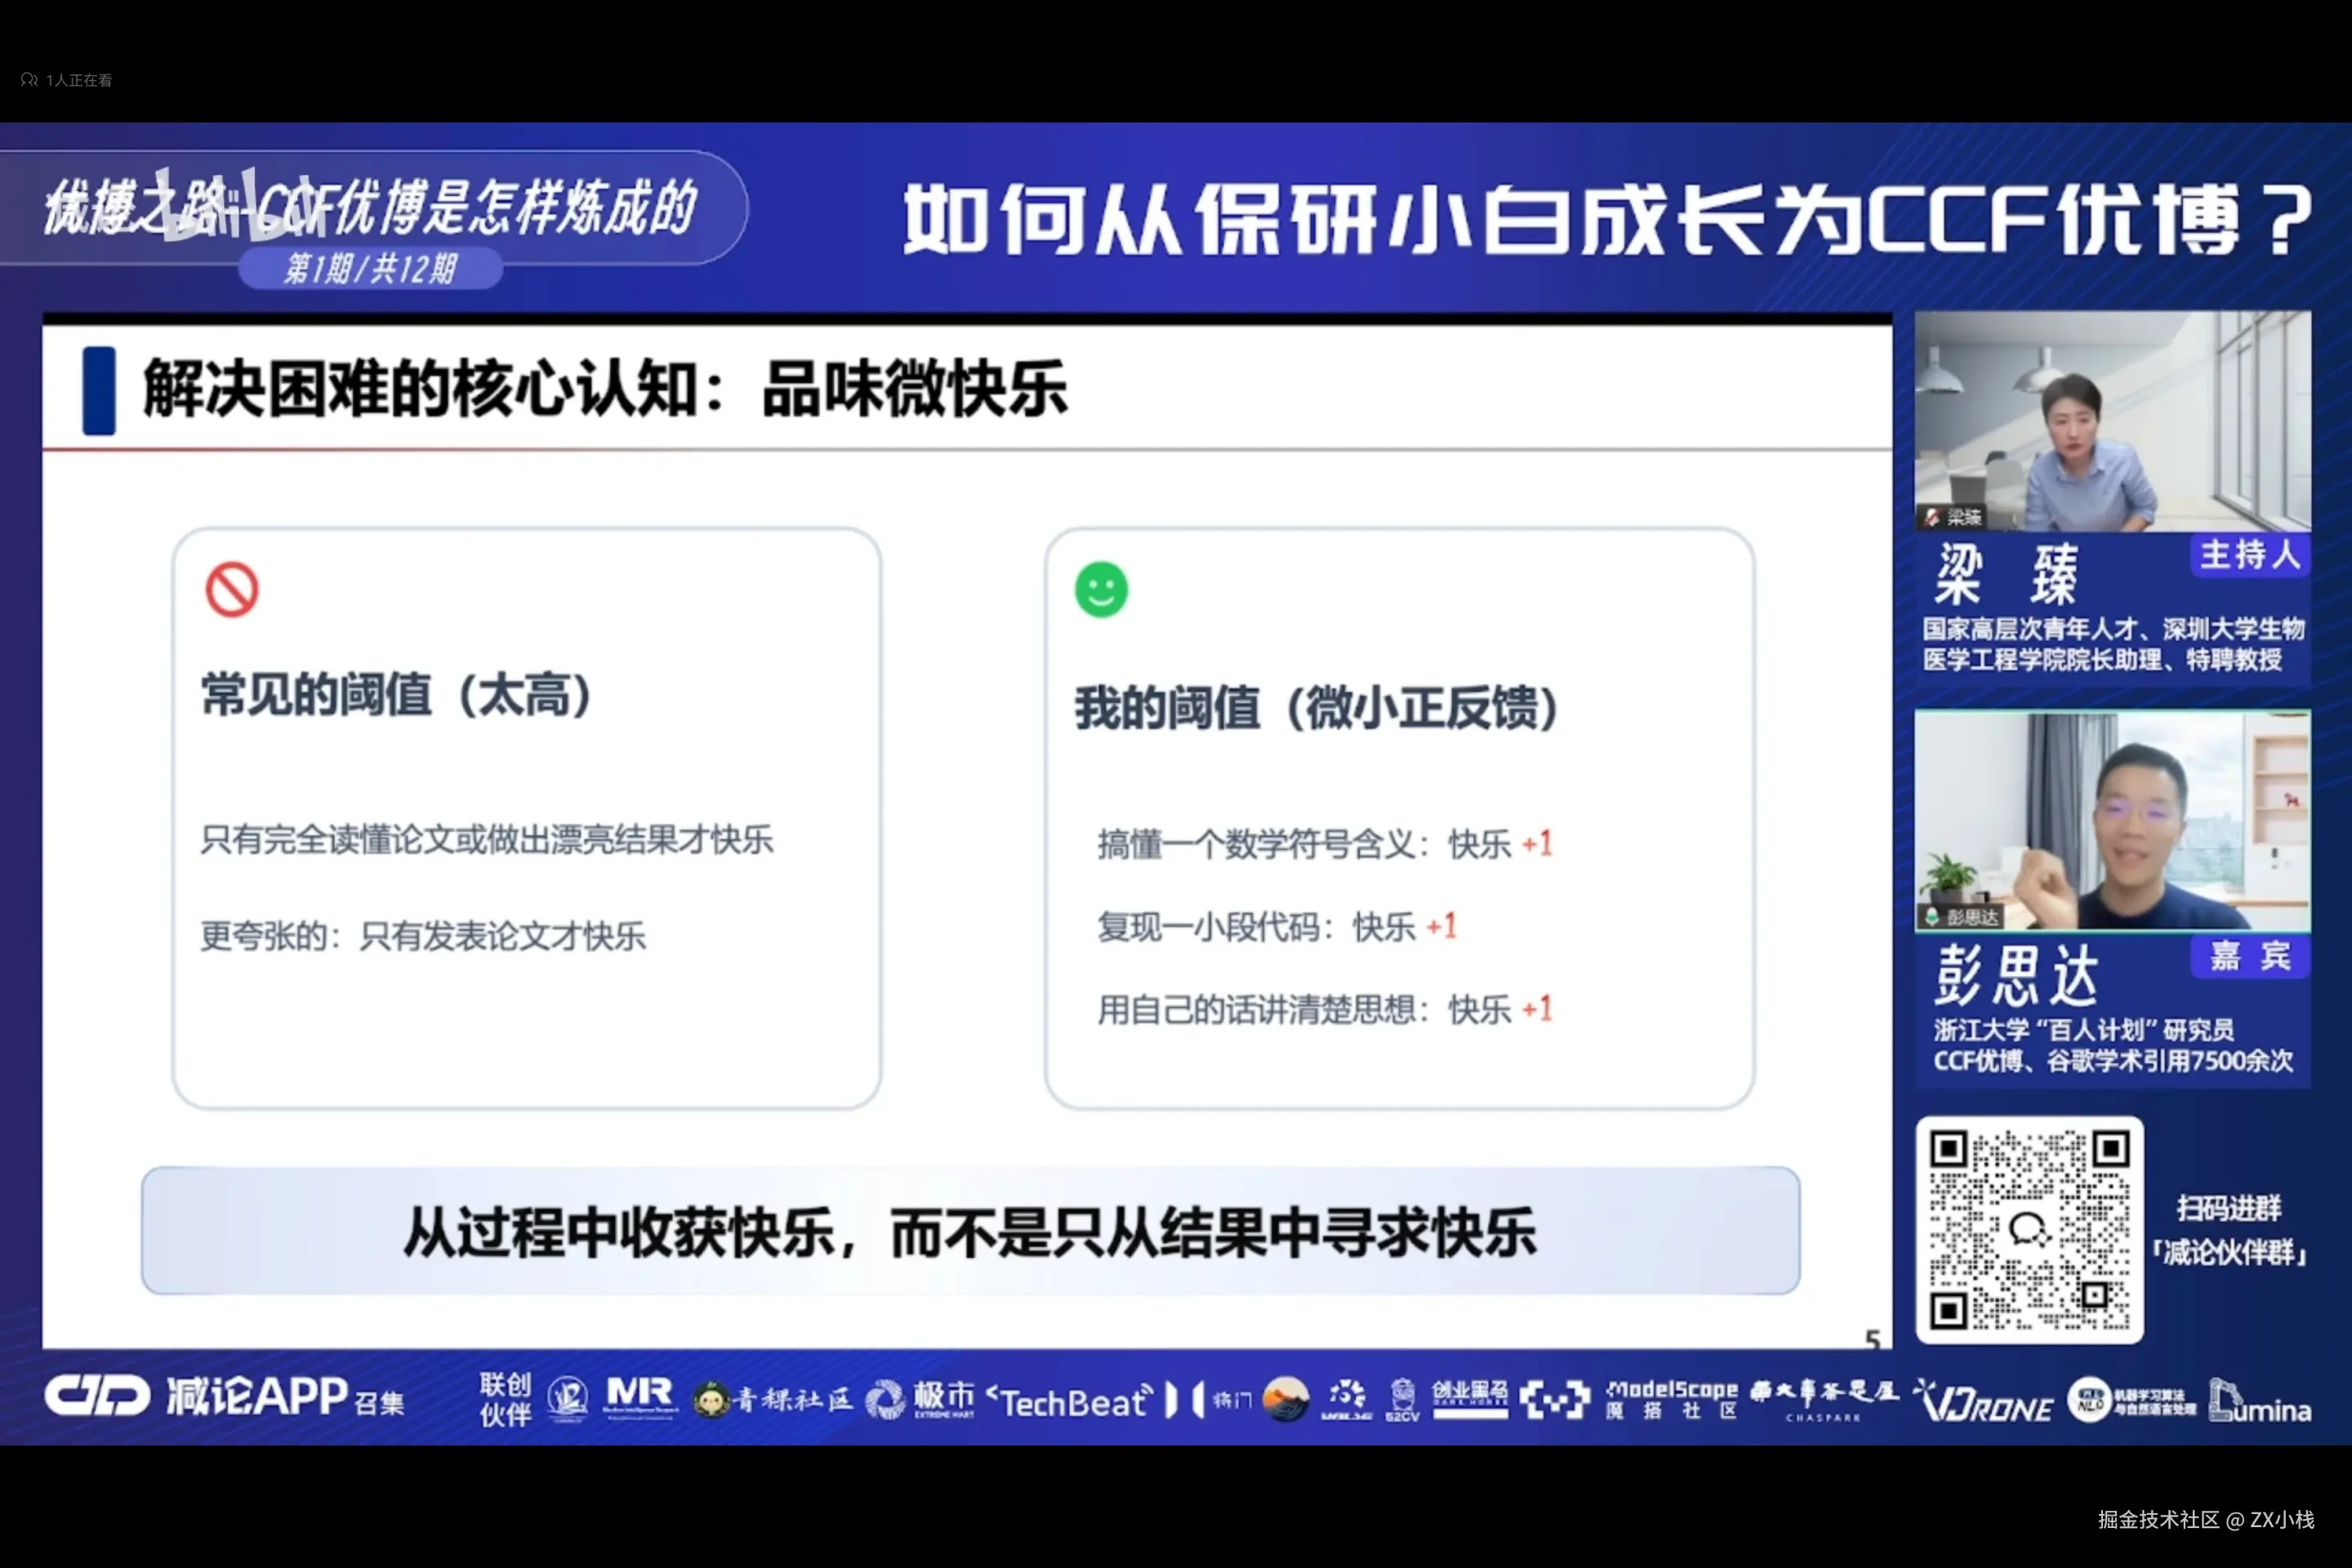This screenshot has height=1568, width=2352.
Task: Click the 掘金技术社区 @ ZX小栈 watermark link
Action: 2205,1519
